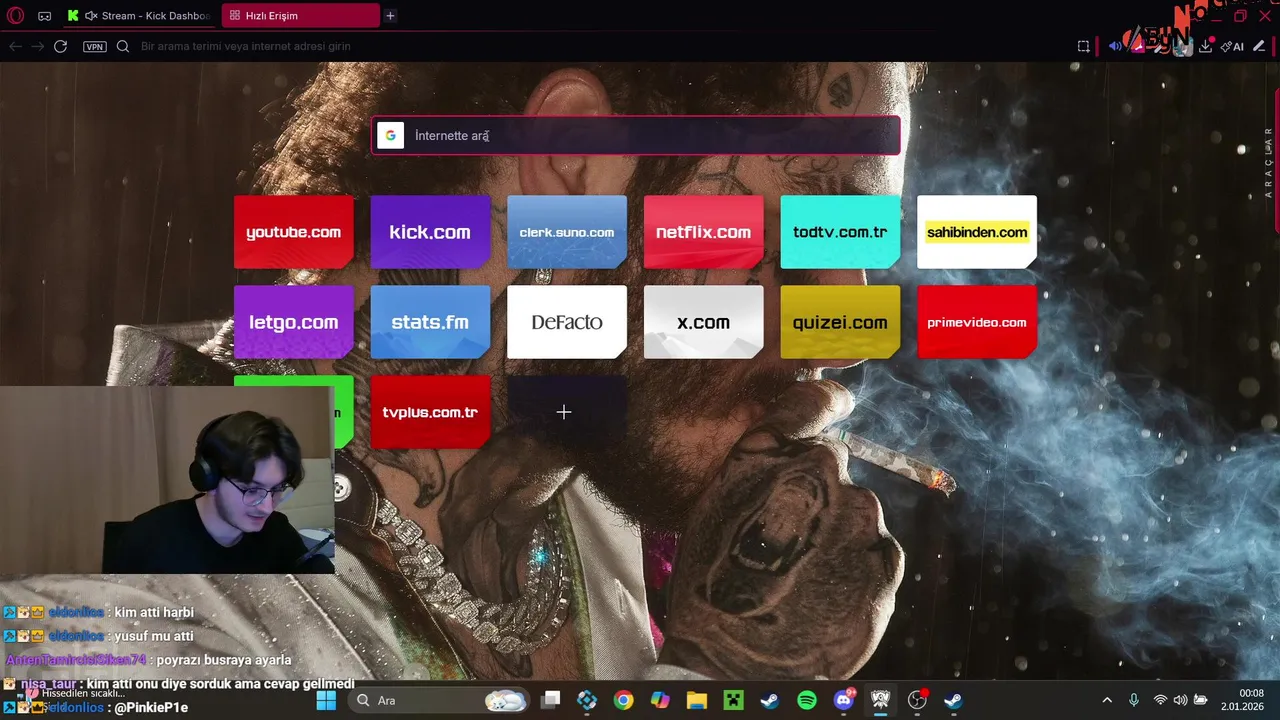
Task: Open the quizei.com speed dial
Action: point(840,322)
